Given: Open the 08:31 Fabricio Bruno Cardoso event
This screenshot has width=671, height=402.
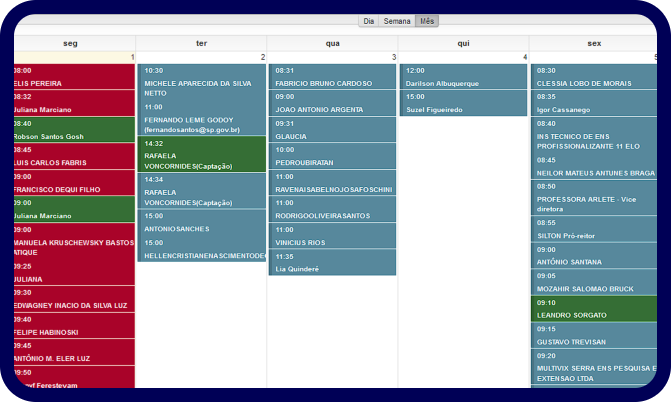Looking at the screenshot, I should [331, 77].
